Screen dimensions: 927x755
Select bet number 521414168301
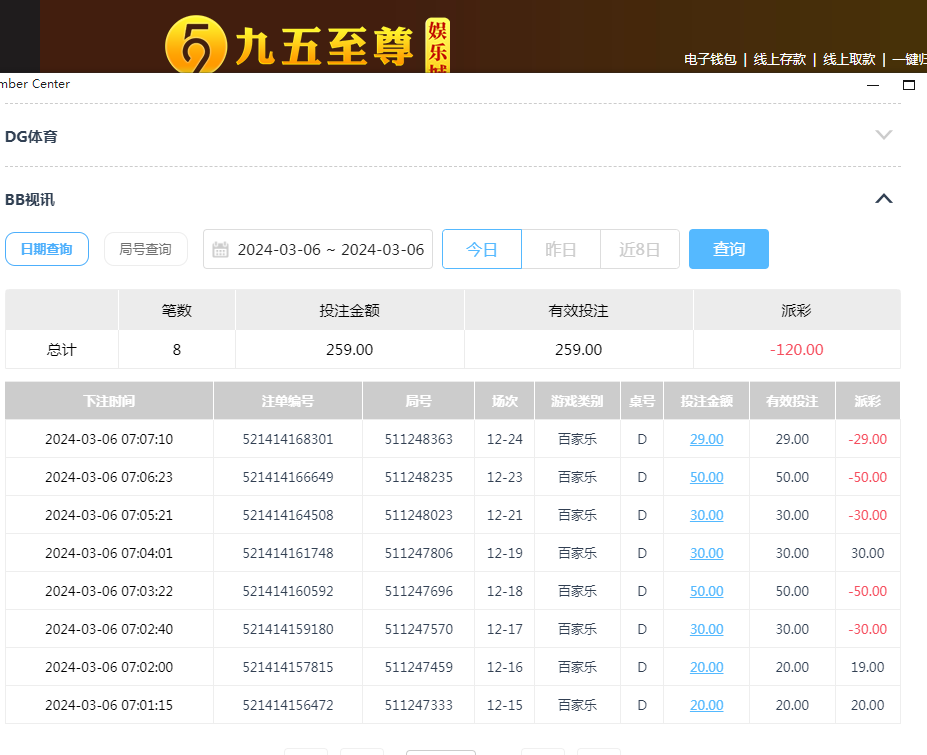click(x=288, y=439)
